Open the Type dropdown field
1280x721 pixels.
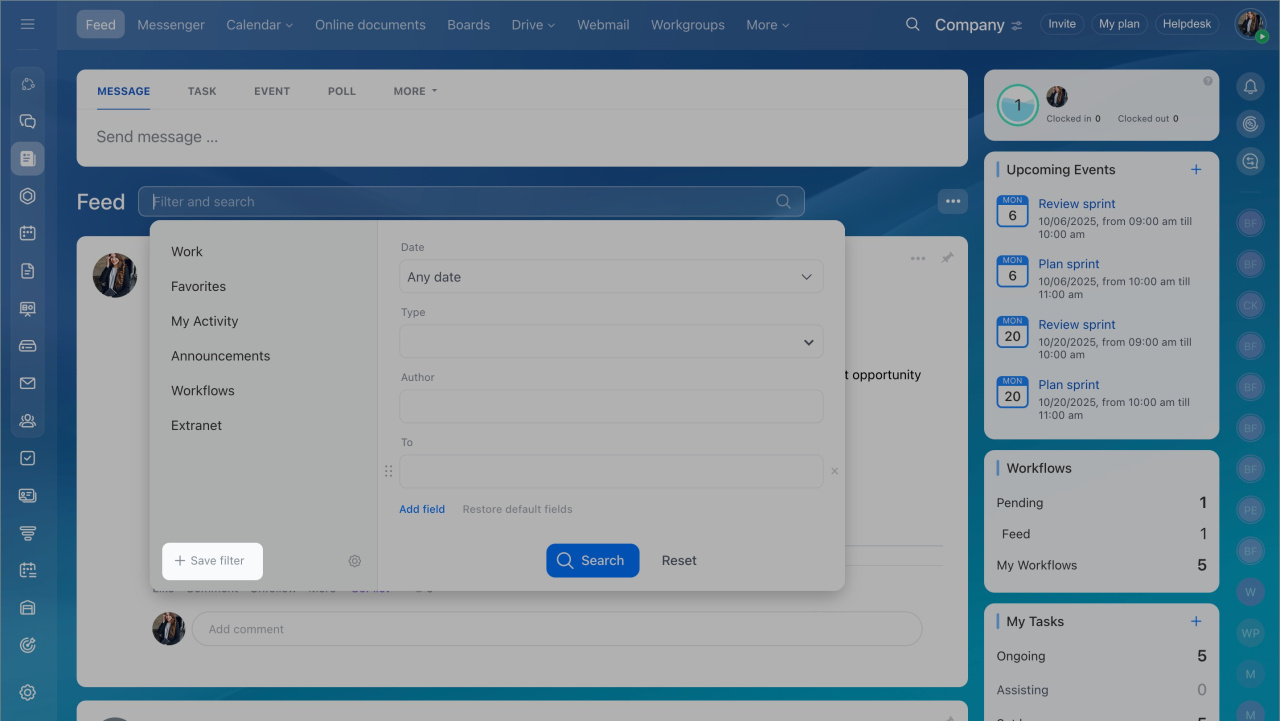tap(611, 342)
